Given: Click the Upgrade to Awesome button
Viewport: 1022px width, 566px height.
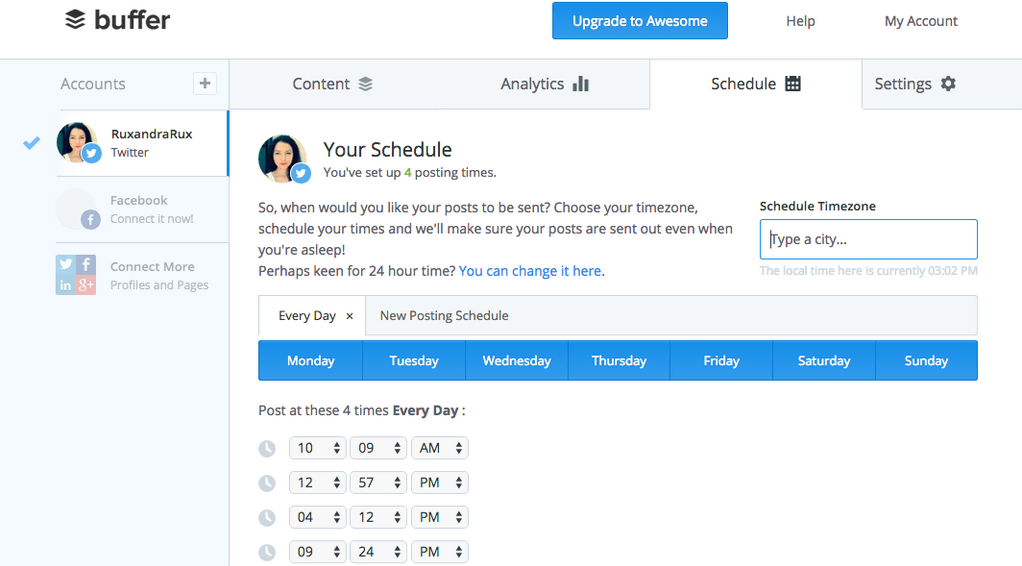Looking at the screenshot, I should pos(640,21).
